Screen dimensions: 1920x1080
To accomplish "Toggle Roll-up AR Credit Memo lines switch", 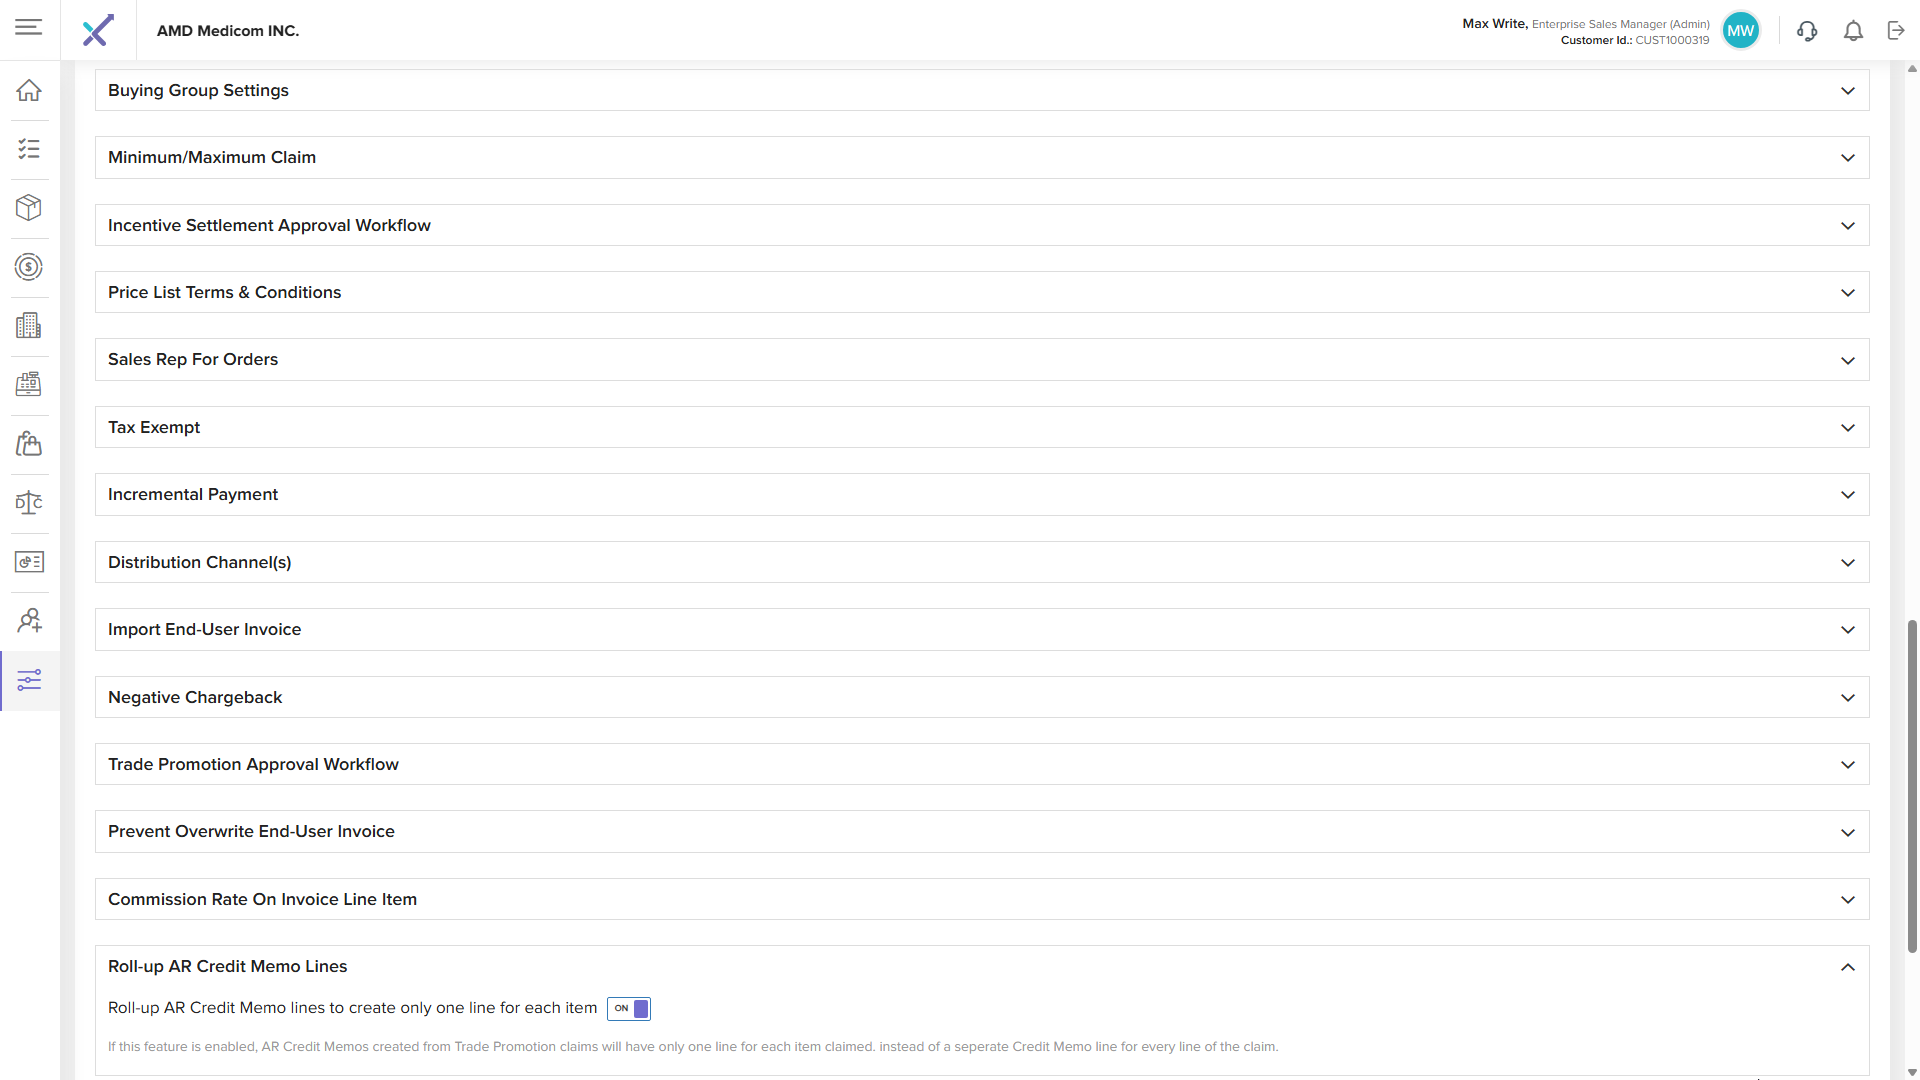I will (x=629, y=1008).
